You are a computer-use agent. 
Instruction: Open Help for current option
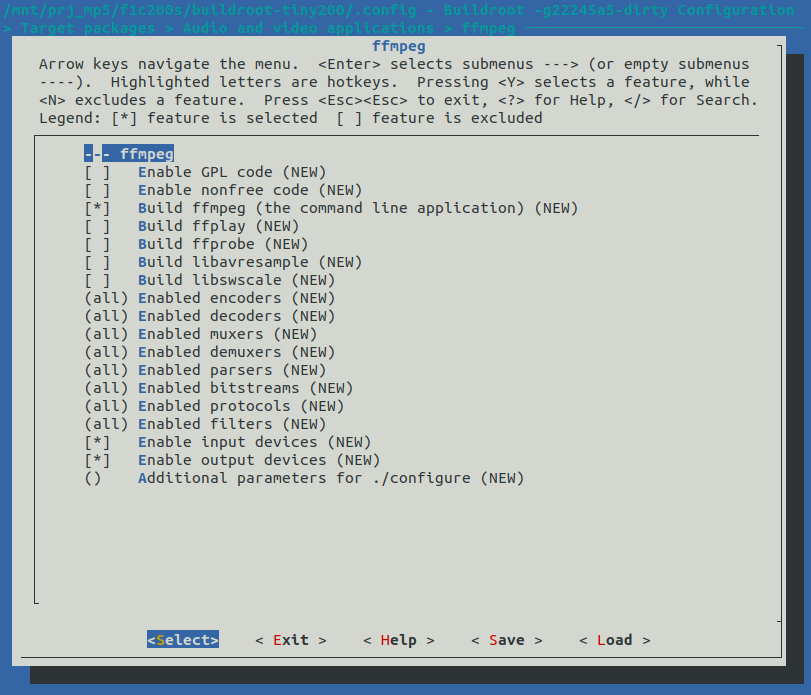click(399, 640)
